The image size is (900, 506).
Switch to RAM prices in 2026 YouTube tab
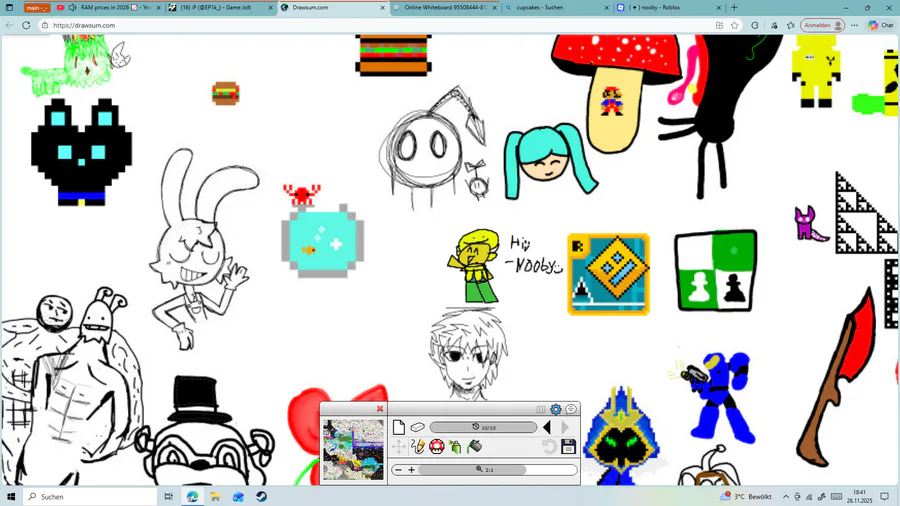coord(109,7)
